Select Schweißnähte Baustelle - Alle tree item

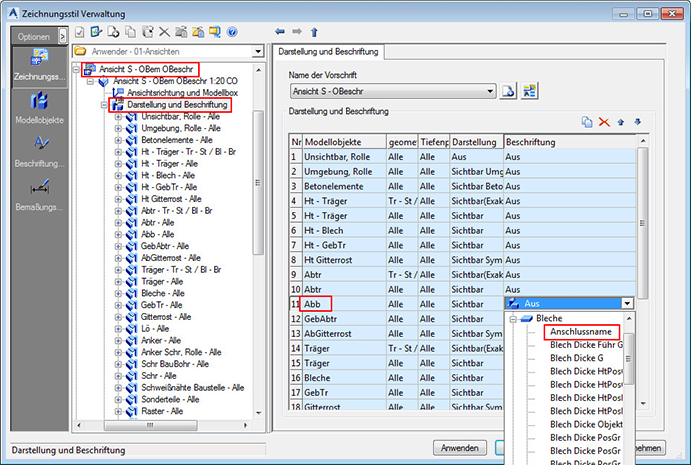pyautogui.click(x=193, y=388)
